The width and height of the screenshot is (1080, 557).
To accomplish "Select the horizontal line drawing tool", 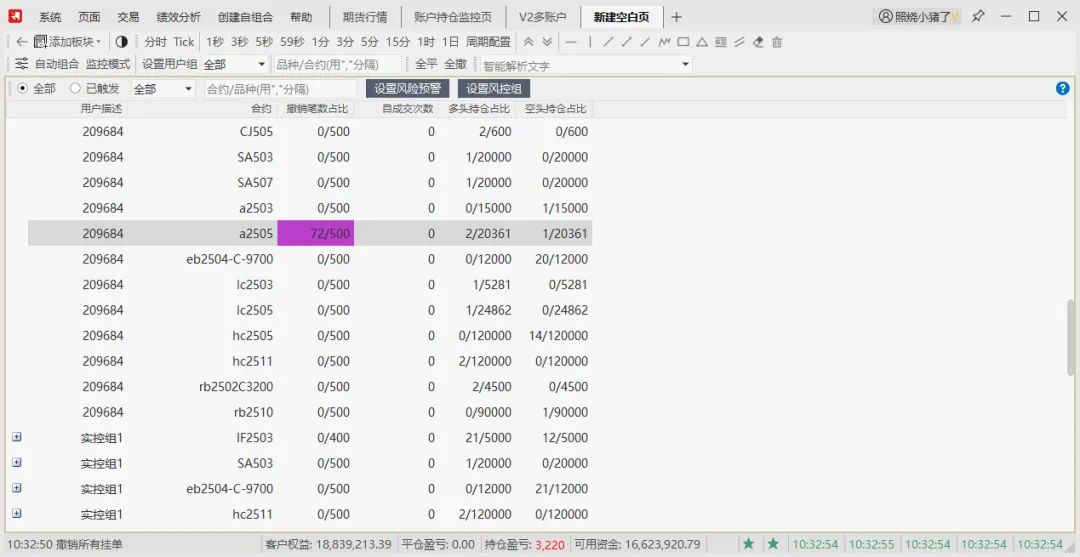I will [x=570, y=42].
